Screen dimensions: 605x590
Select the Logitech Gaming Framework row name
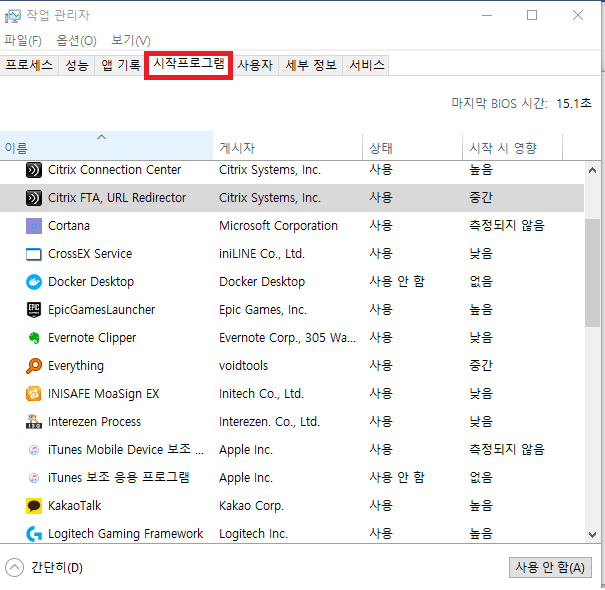pyautogui.click(x=125, y=534)
